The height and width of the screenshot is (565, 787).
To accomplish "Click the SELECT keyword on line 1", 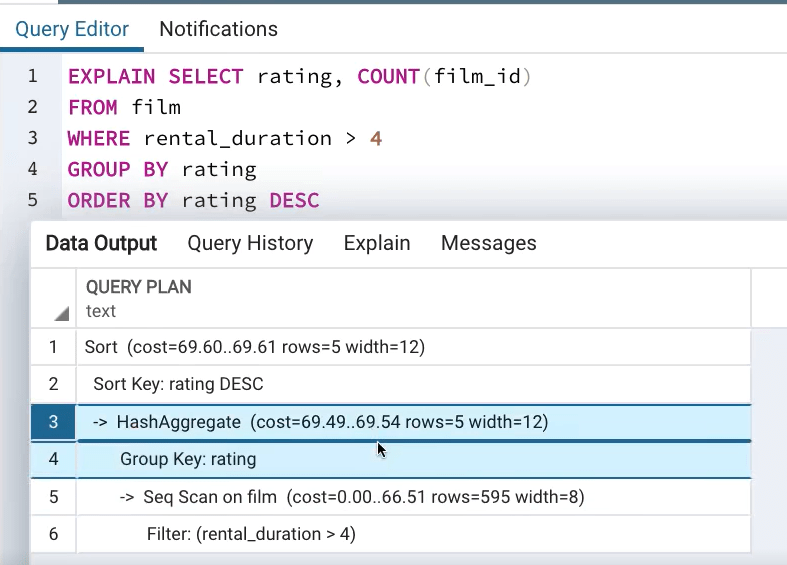I will click(x=206, y=77).
